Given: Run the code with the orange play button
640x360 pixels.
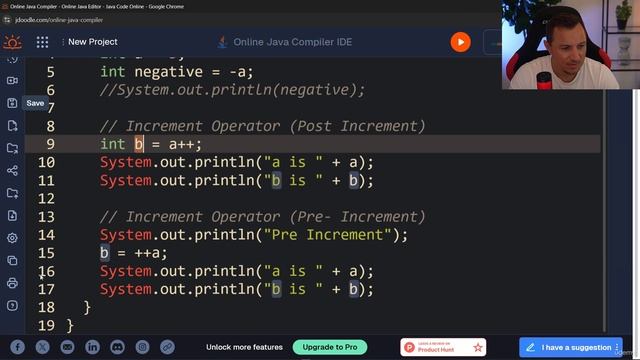Looking at the screenshot, I should click(x=460, y=42).
